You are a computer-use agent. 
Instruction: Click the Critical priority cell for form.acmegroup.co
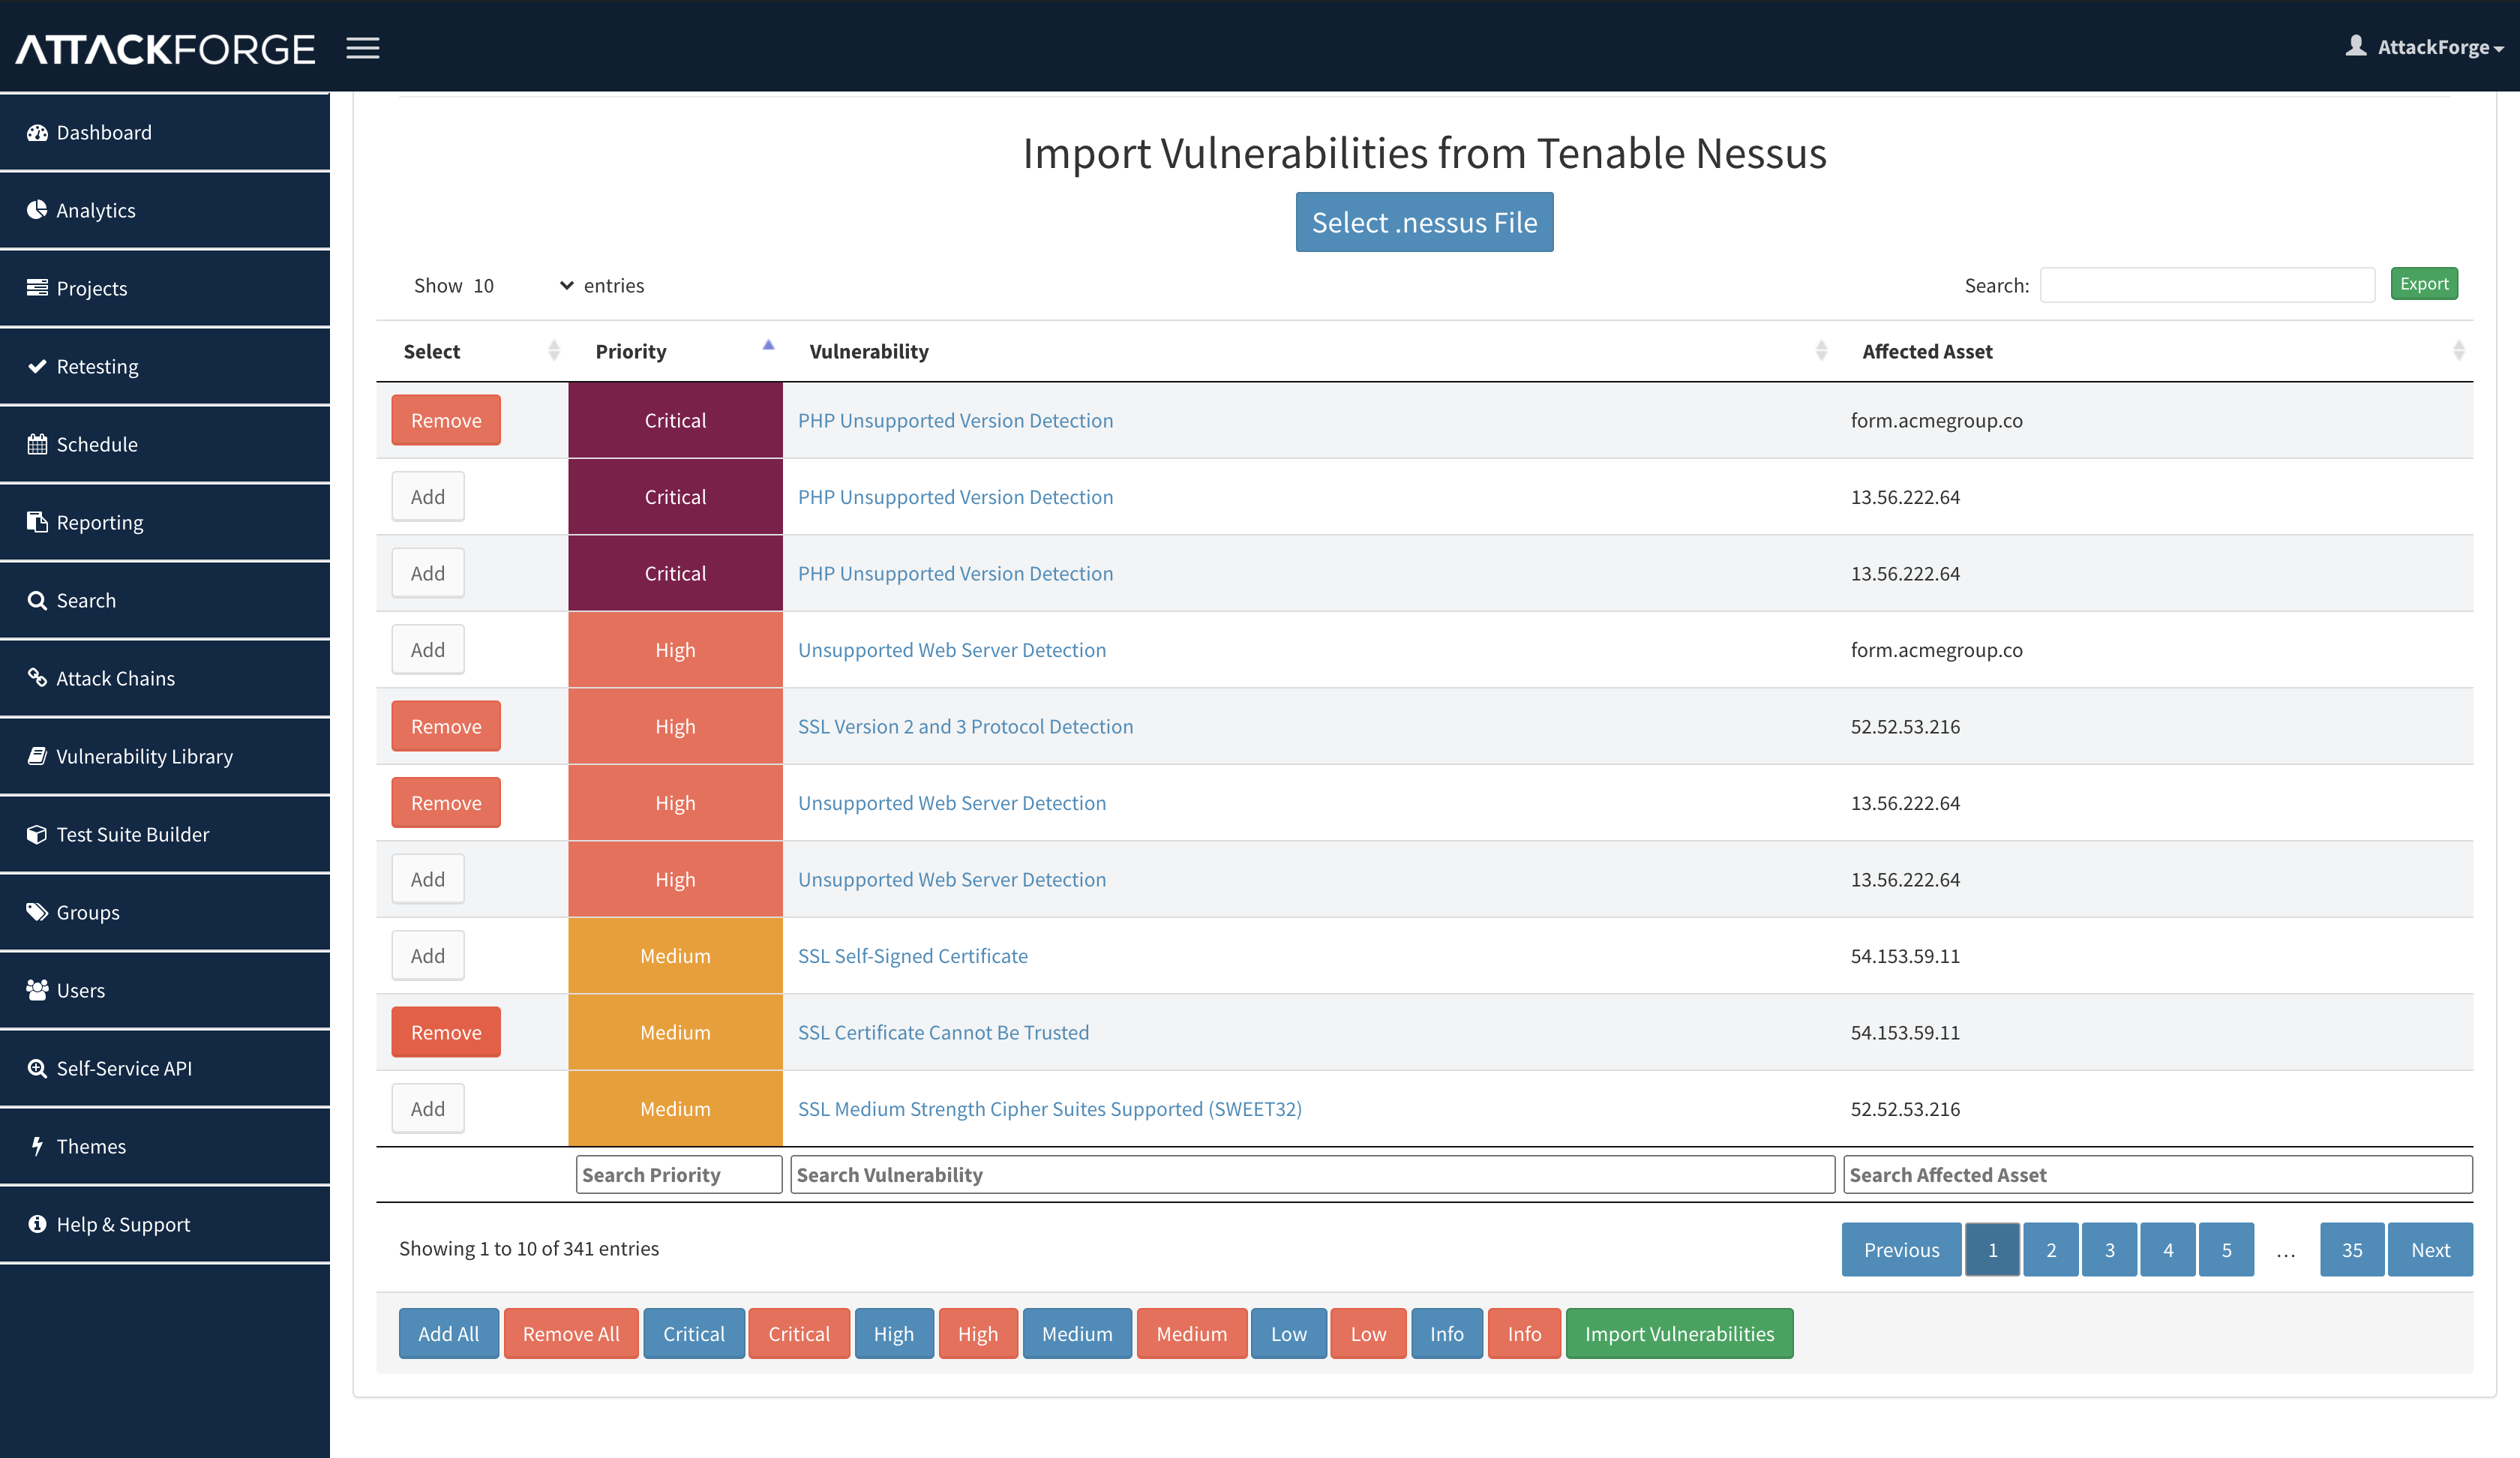pyautogui.click(x=675, y=420)
